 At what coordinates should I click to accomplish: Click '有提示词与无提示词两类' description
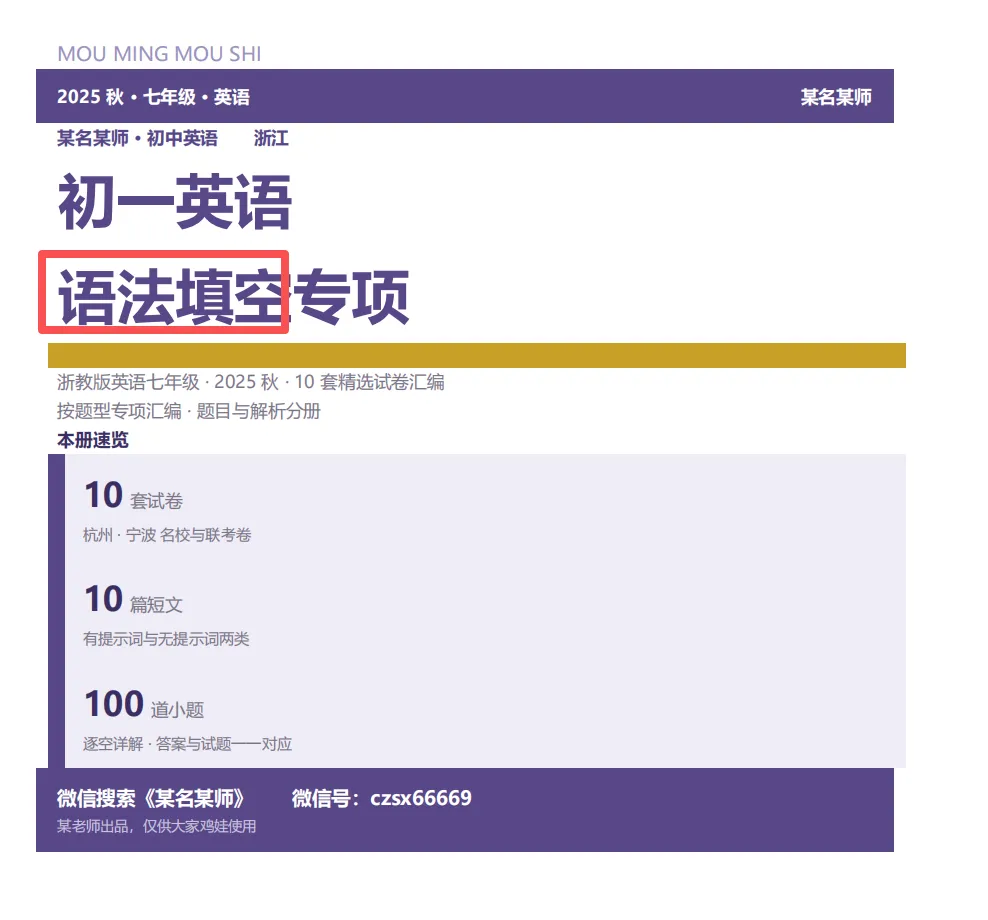point(166,639)
